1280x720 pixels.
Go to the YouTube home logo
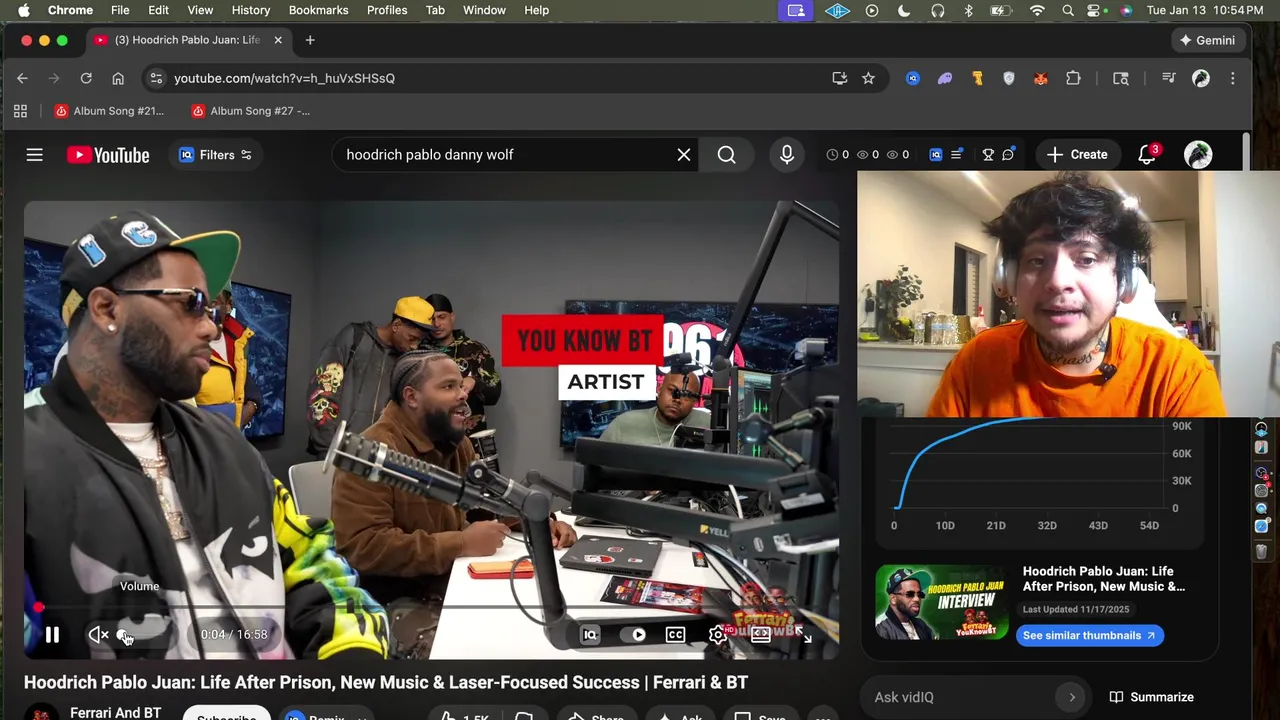click(x=108, y=155)
